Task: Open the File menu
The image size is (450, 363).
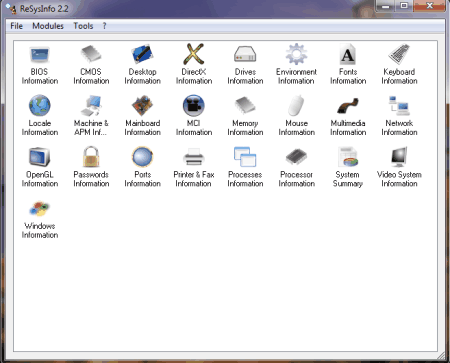Action: (16, 26)
